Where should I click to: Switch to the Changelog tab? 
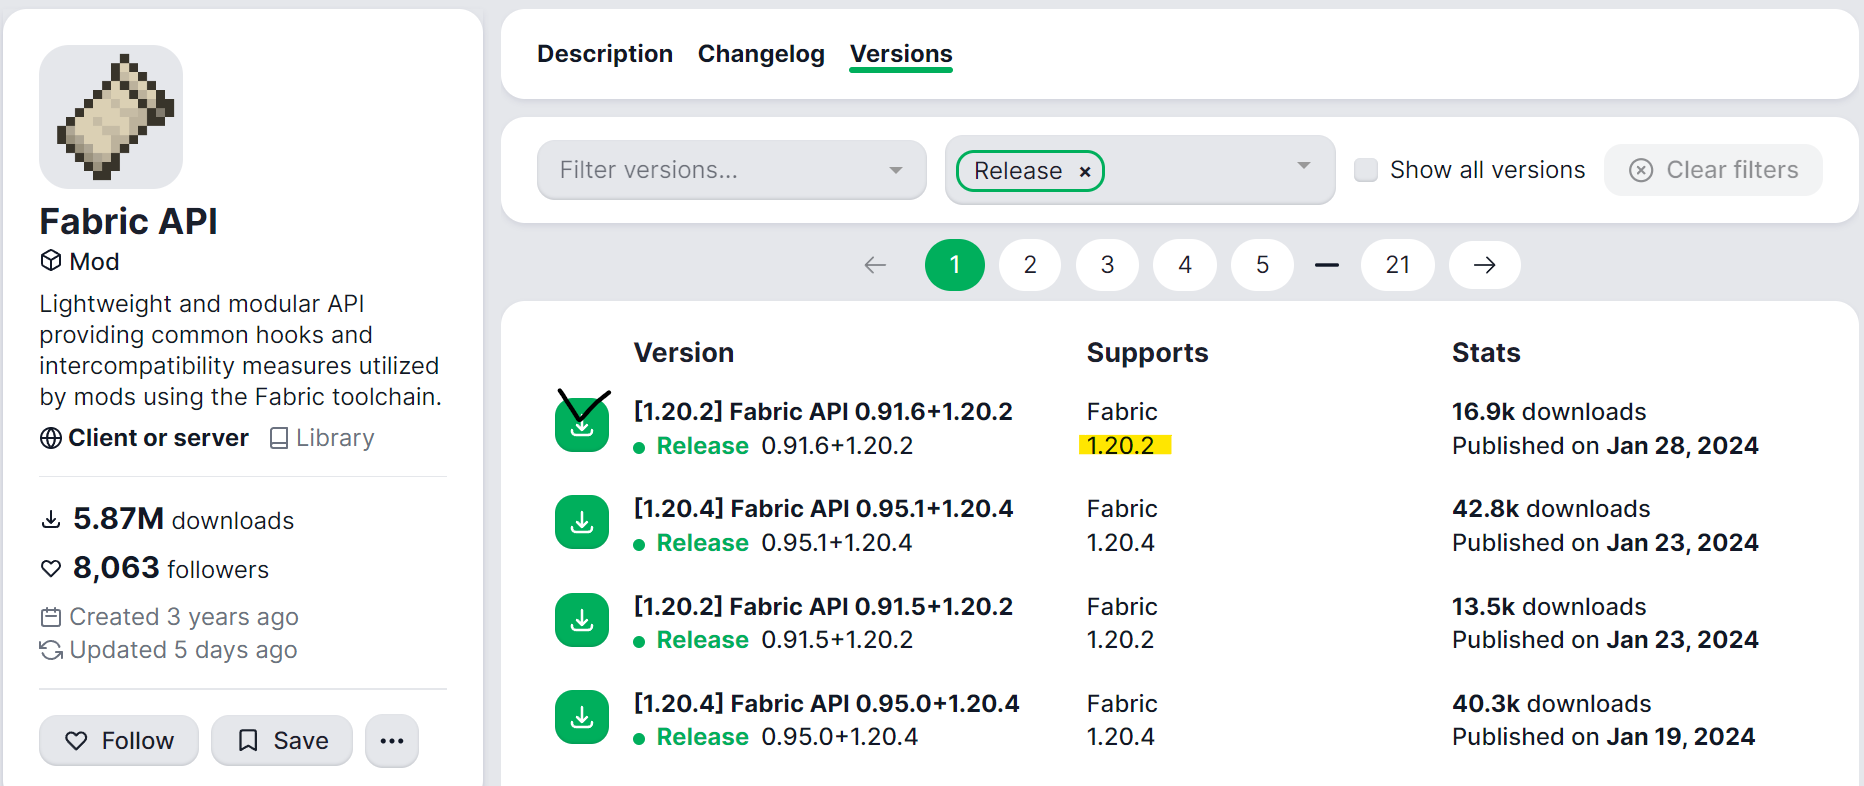click(x=761, y=54)
